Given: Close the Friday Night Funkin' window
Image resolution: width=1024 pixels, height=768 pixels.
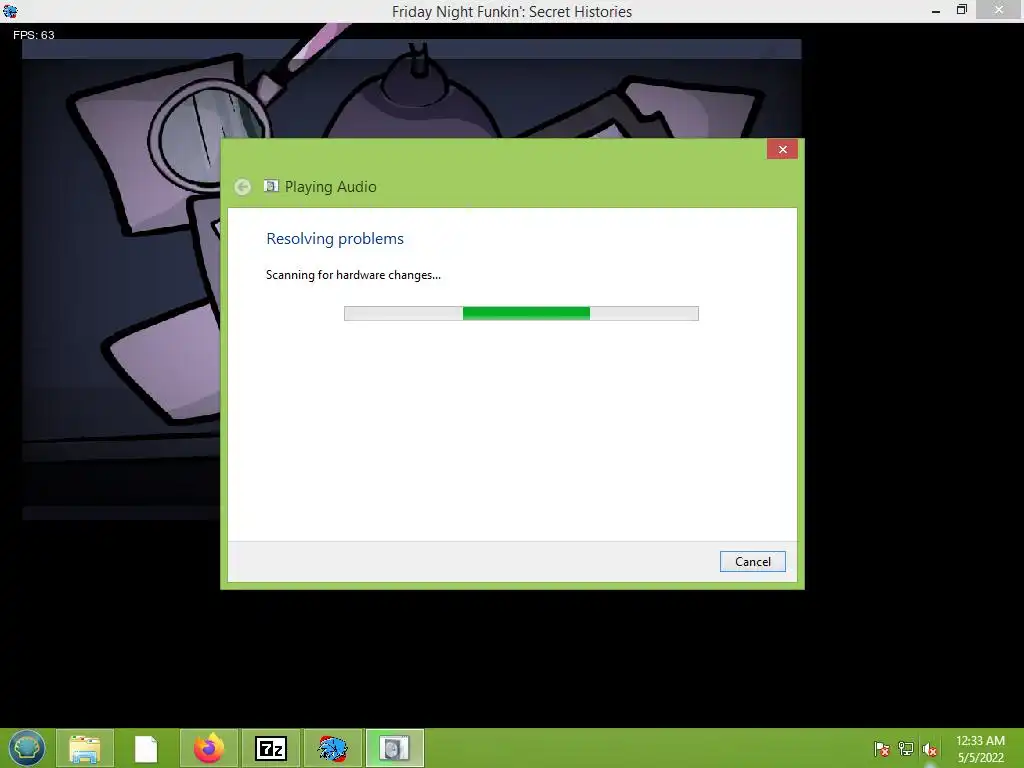Looking at the screenshot, I should pyautogui.click(x=999, y=10).
